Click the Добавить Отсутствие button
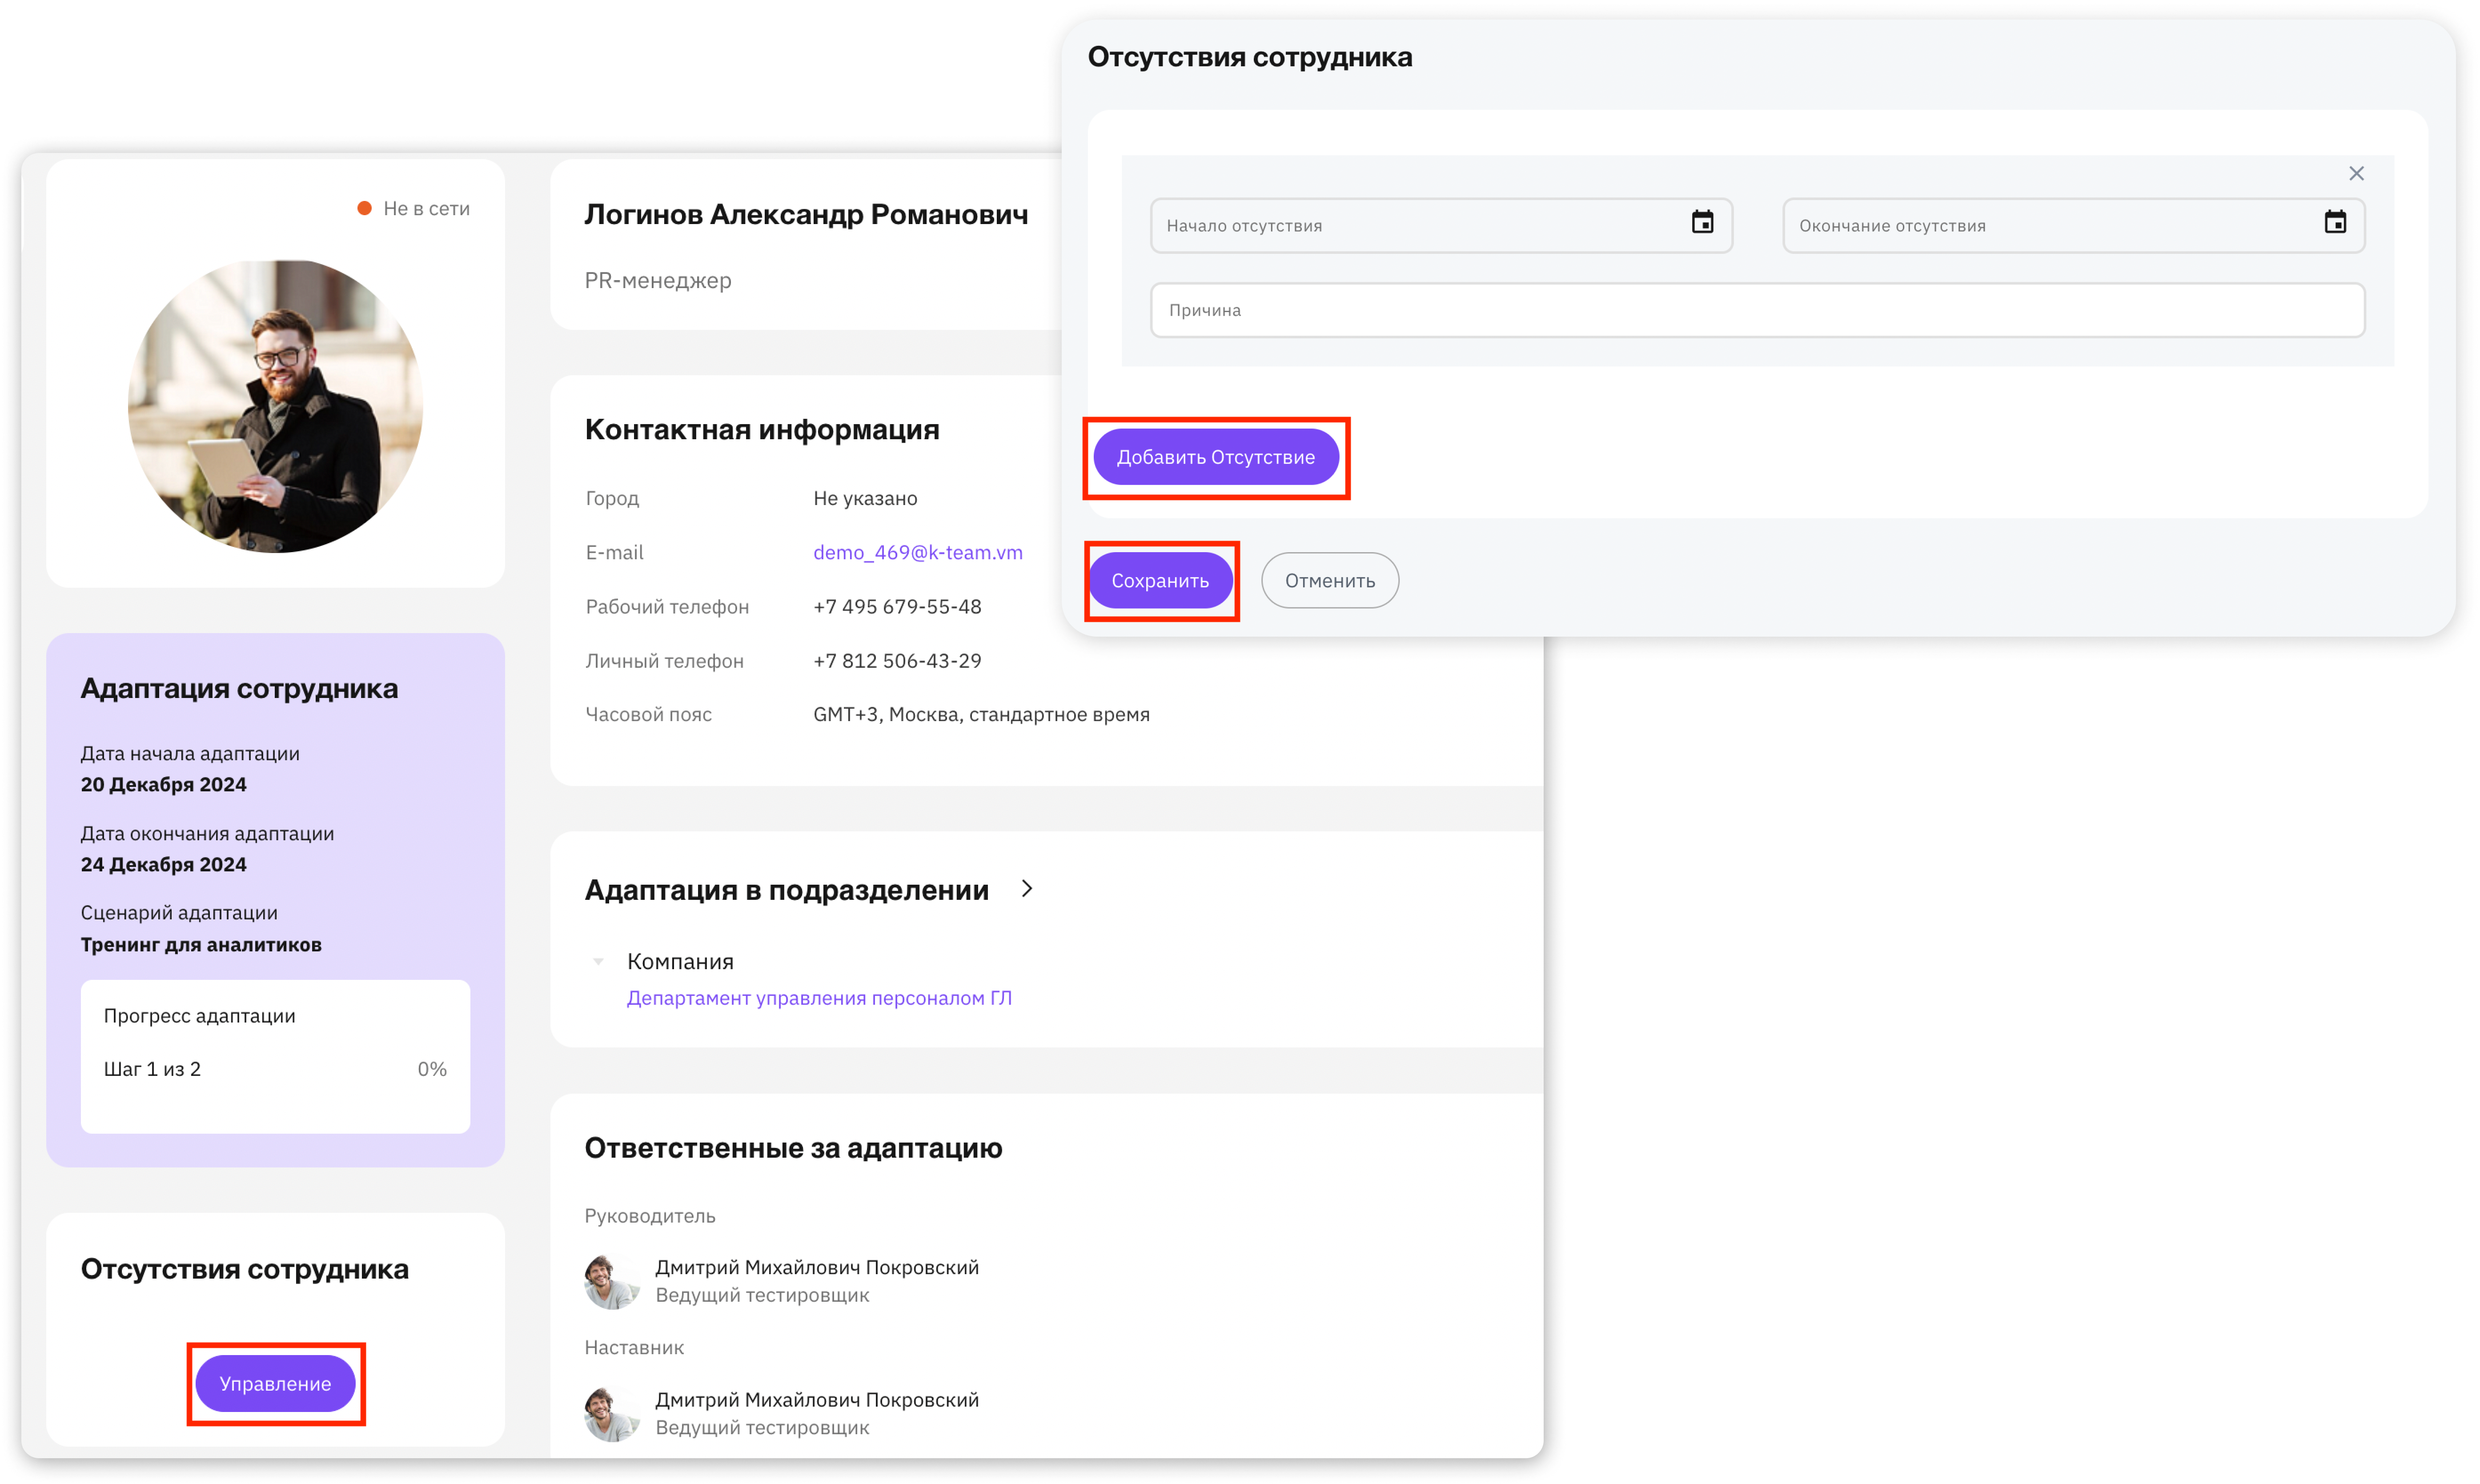 click(1215, 457)
